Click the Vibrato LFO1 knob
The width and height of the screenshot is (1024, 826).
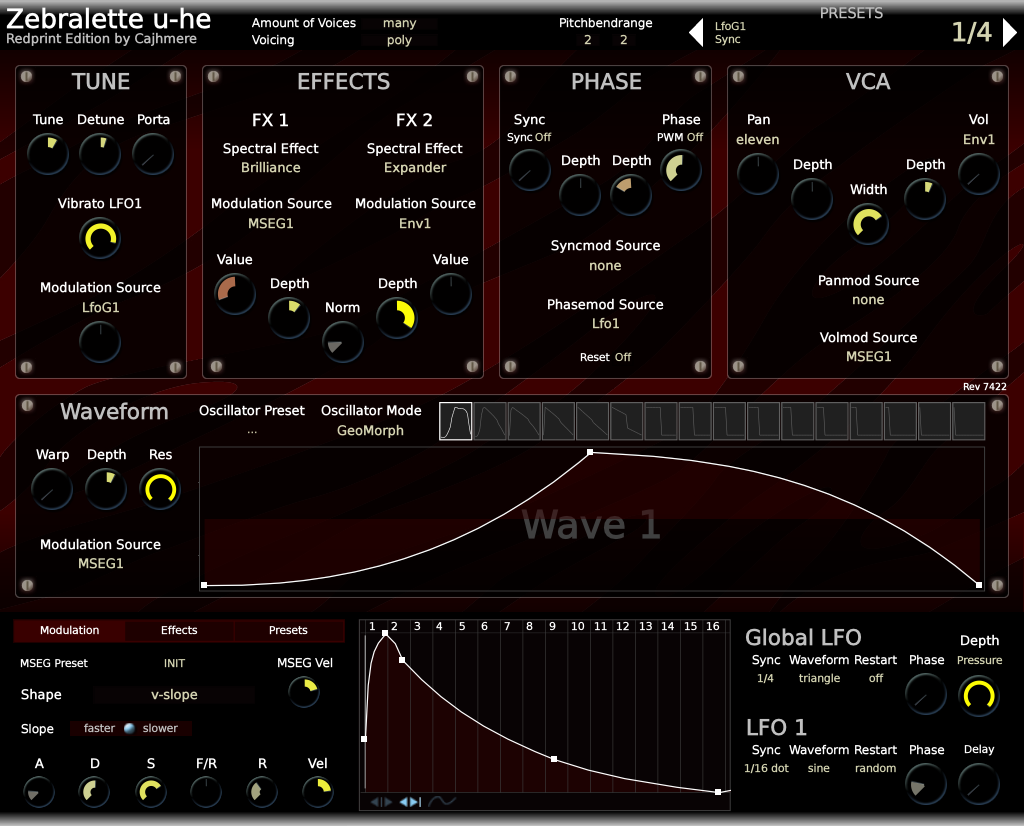(100, 238)
